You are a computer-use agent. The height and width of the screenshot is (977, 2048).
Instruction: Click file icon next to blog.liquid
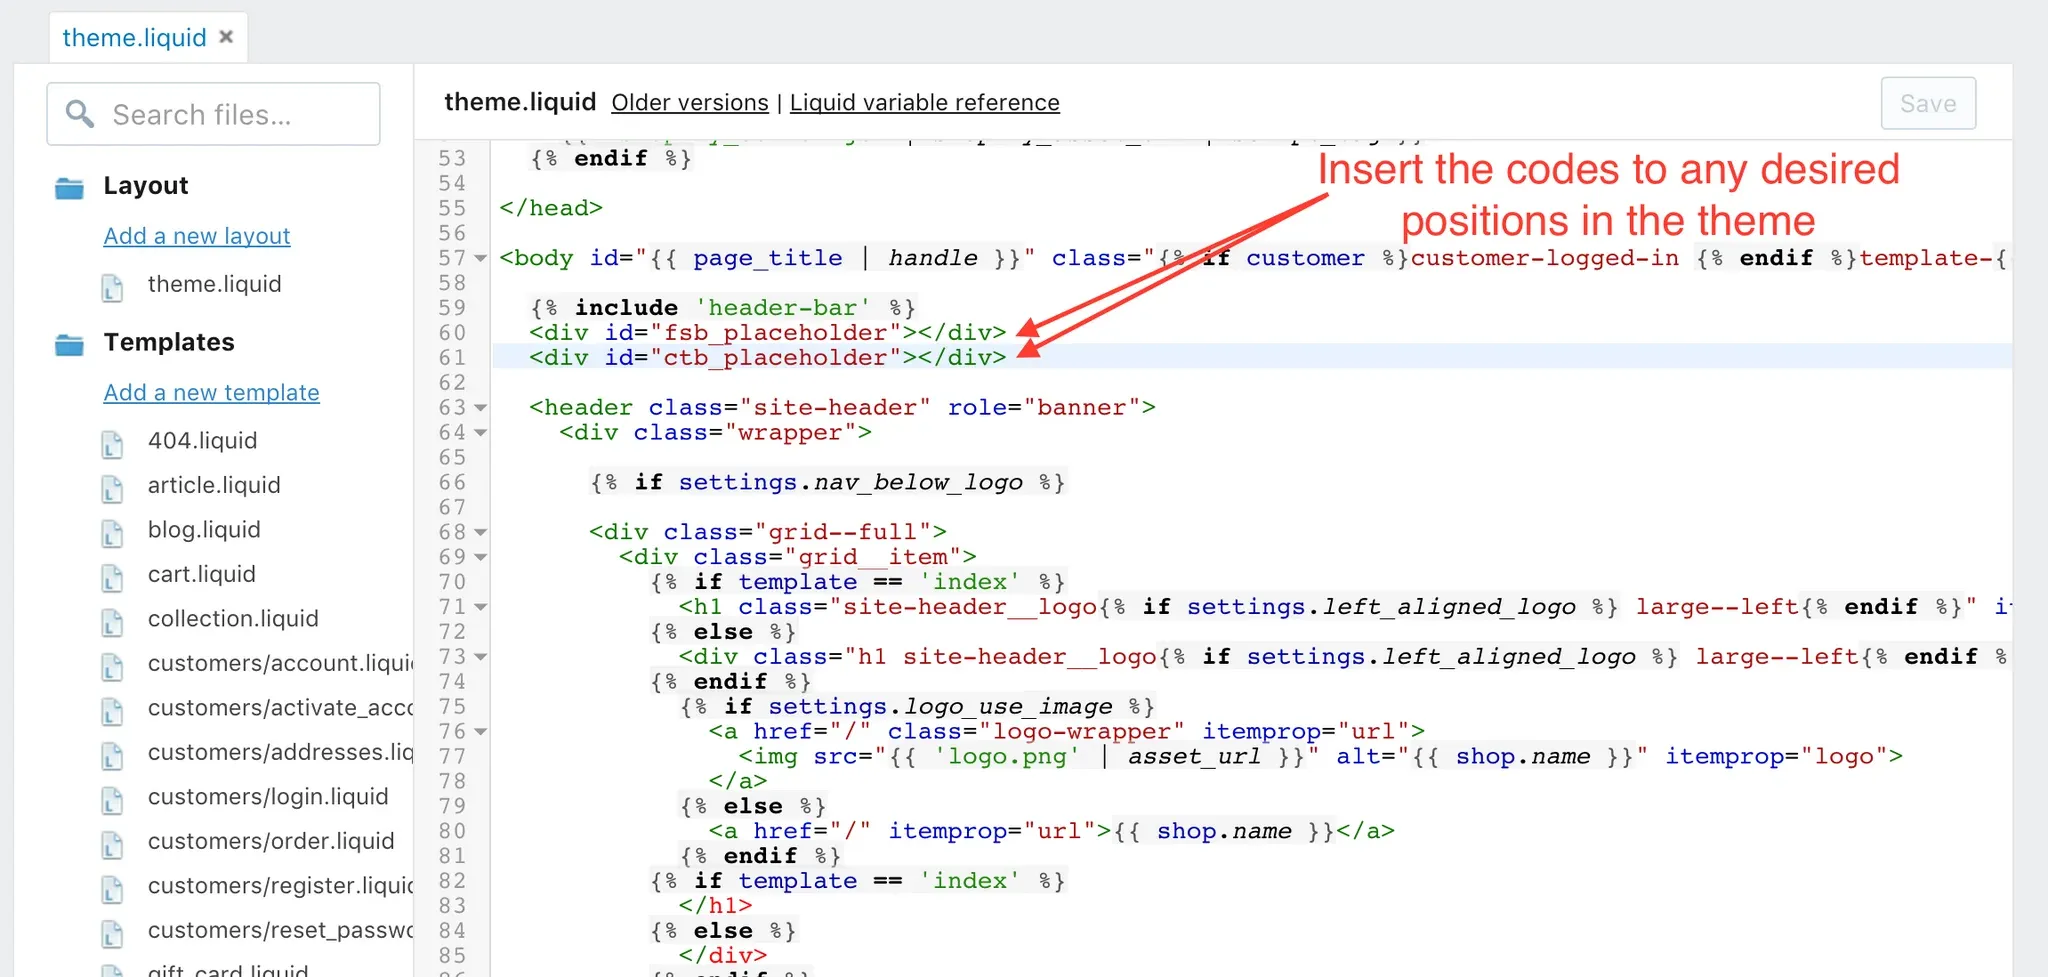coord(112,533)
